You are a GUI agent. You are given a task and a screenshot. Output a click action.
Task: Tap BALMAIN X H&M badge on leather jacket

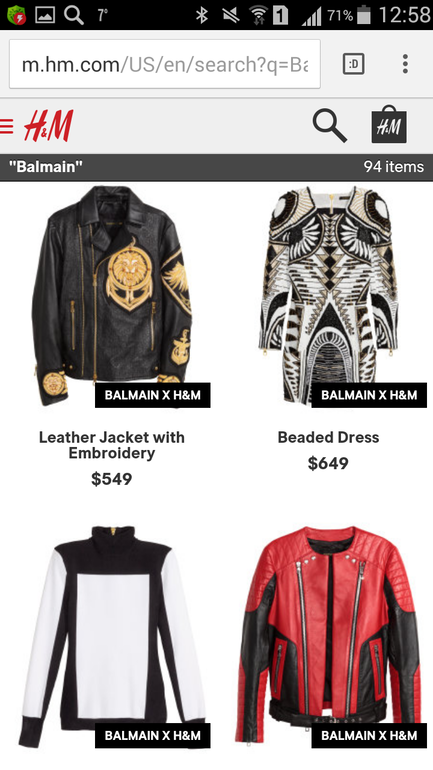pos(153,395)
